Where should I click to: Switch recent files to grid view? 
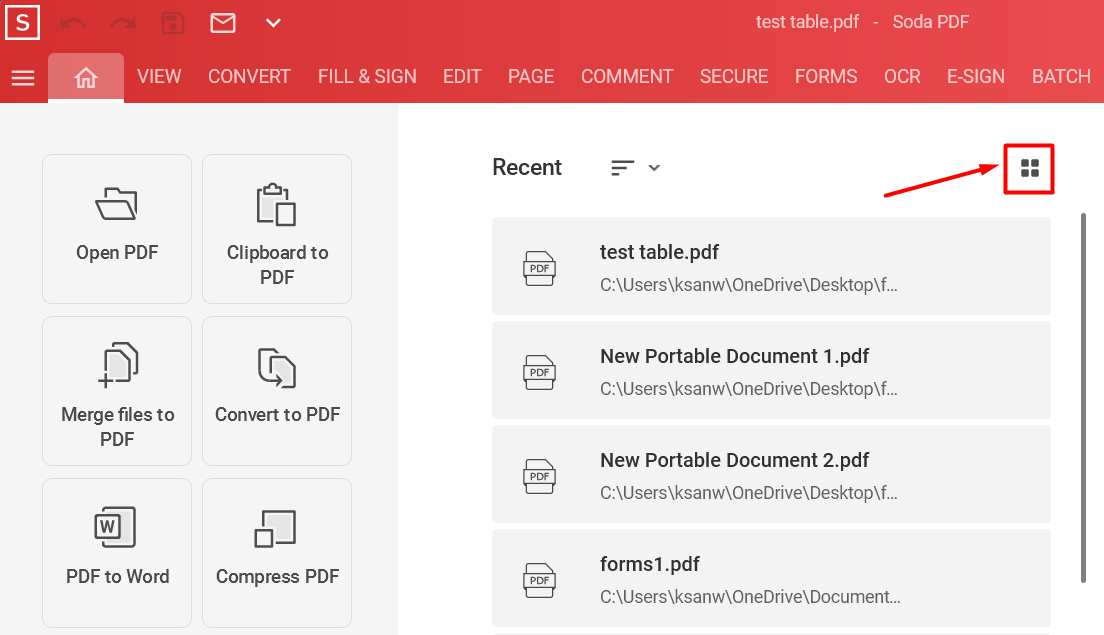pyautogui.click(x=1029, y=168)
